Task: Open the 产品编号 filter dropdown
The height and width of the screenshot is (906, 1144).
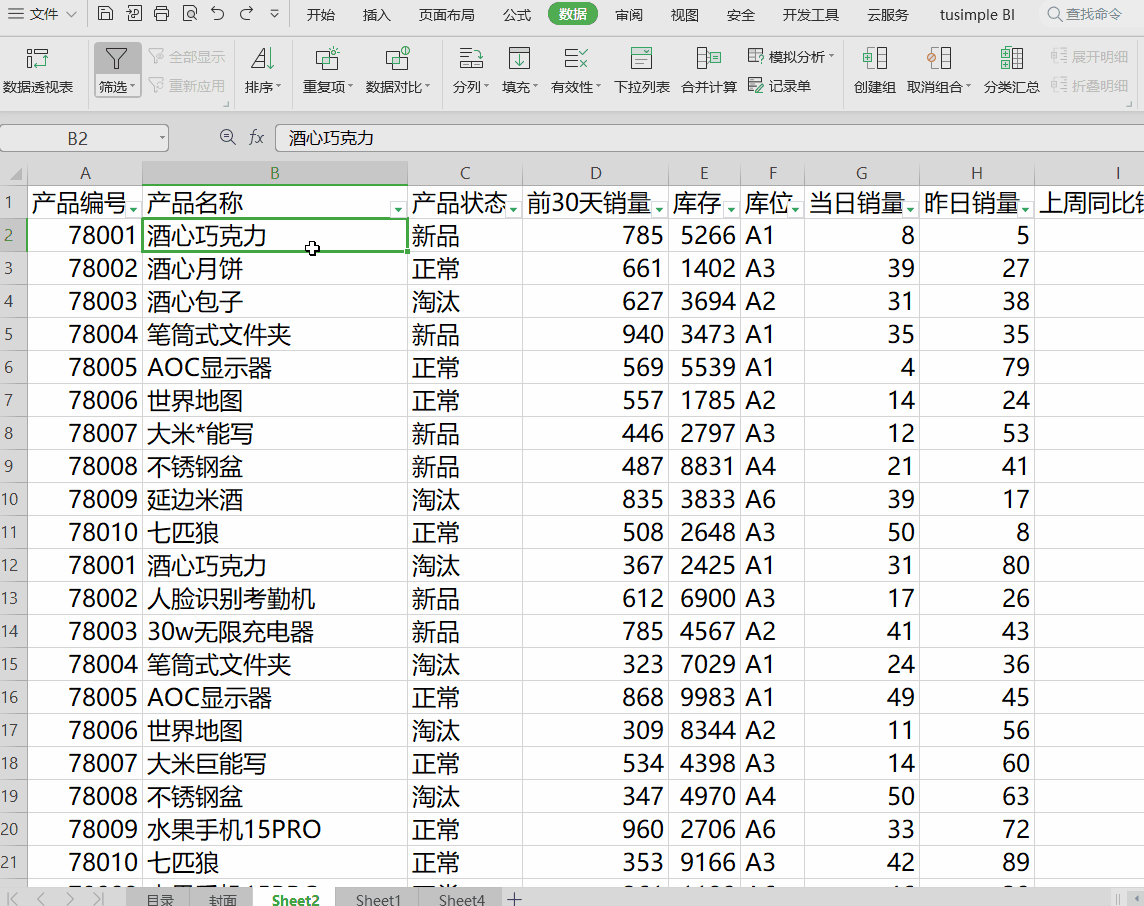Action: [x=133, y=209]
